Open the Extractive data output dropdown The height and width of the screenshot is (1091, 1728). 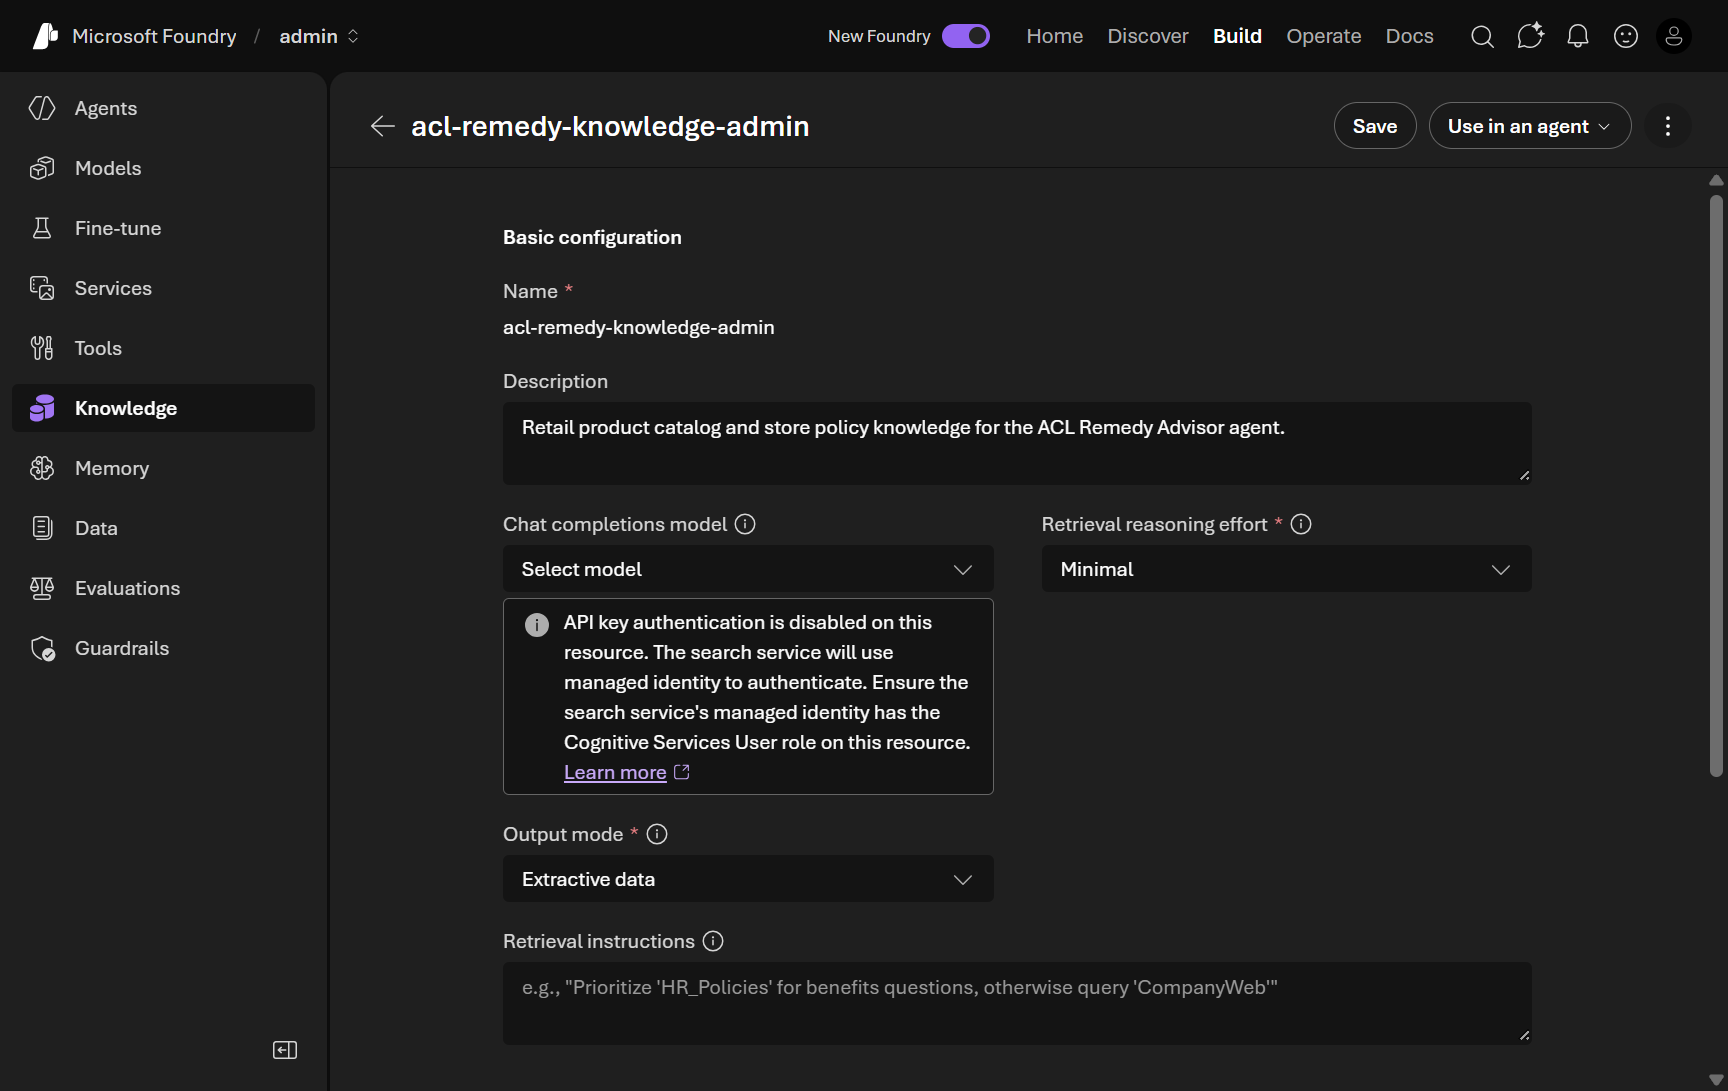pyautogui.click(x=748, y=879)
